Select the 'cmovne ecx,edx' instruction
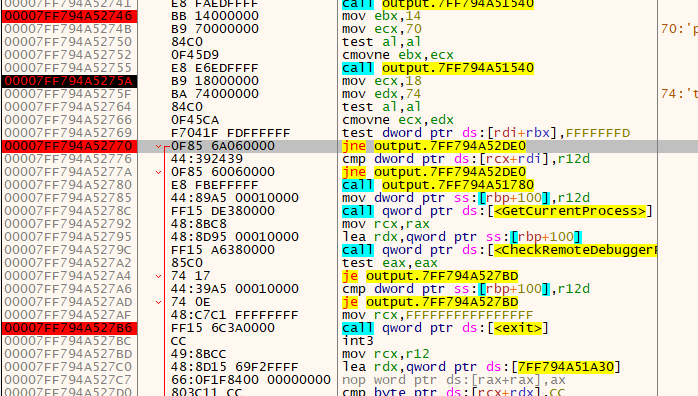Viewport: 698px width, 396px height. pyautogui.click(x=398, y=120)
